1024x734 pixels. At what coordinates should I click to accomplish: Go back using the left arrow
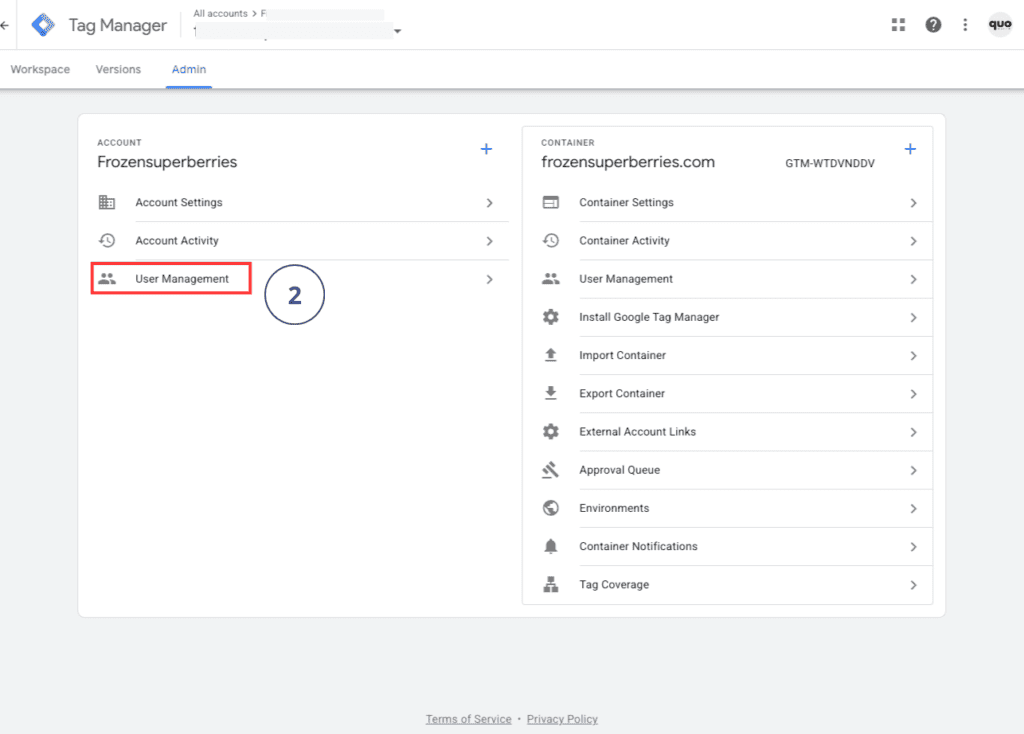point(5,25)
